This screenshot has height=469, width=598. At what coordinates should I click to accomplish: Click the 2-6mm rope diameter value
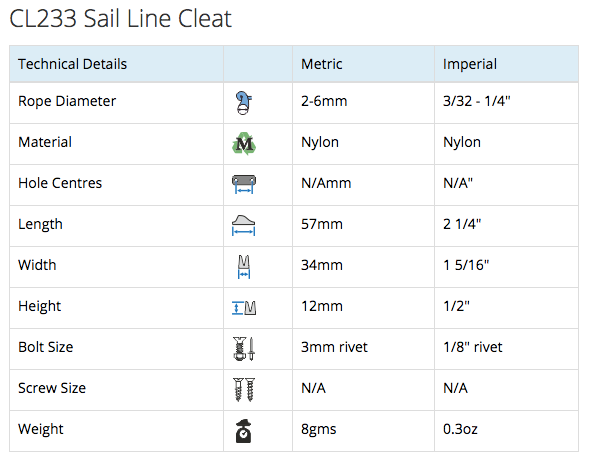tap(324, 101)
